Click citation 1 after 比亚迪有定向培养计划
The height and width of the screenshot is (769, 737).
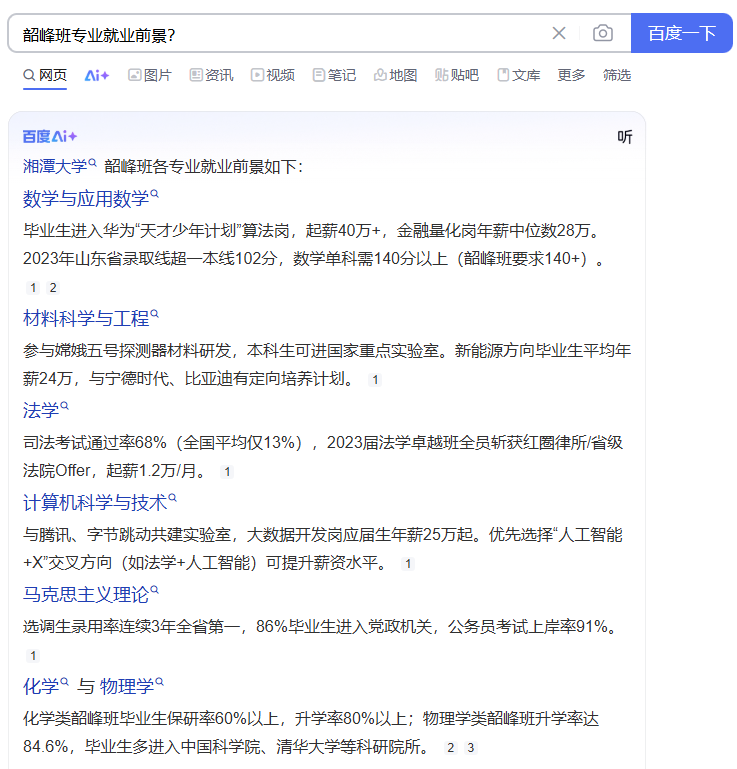375,380
